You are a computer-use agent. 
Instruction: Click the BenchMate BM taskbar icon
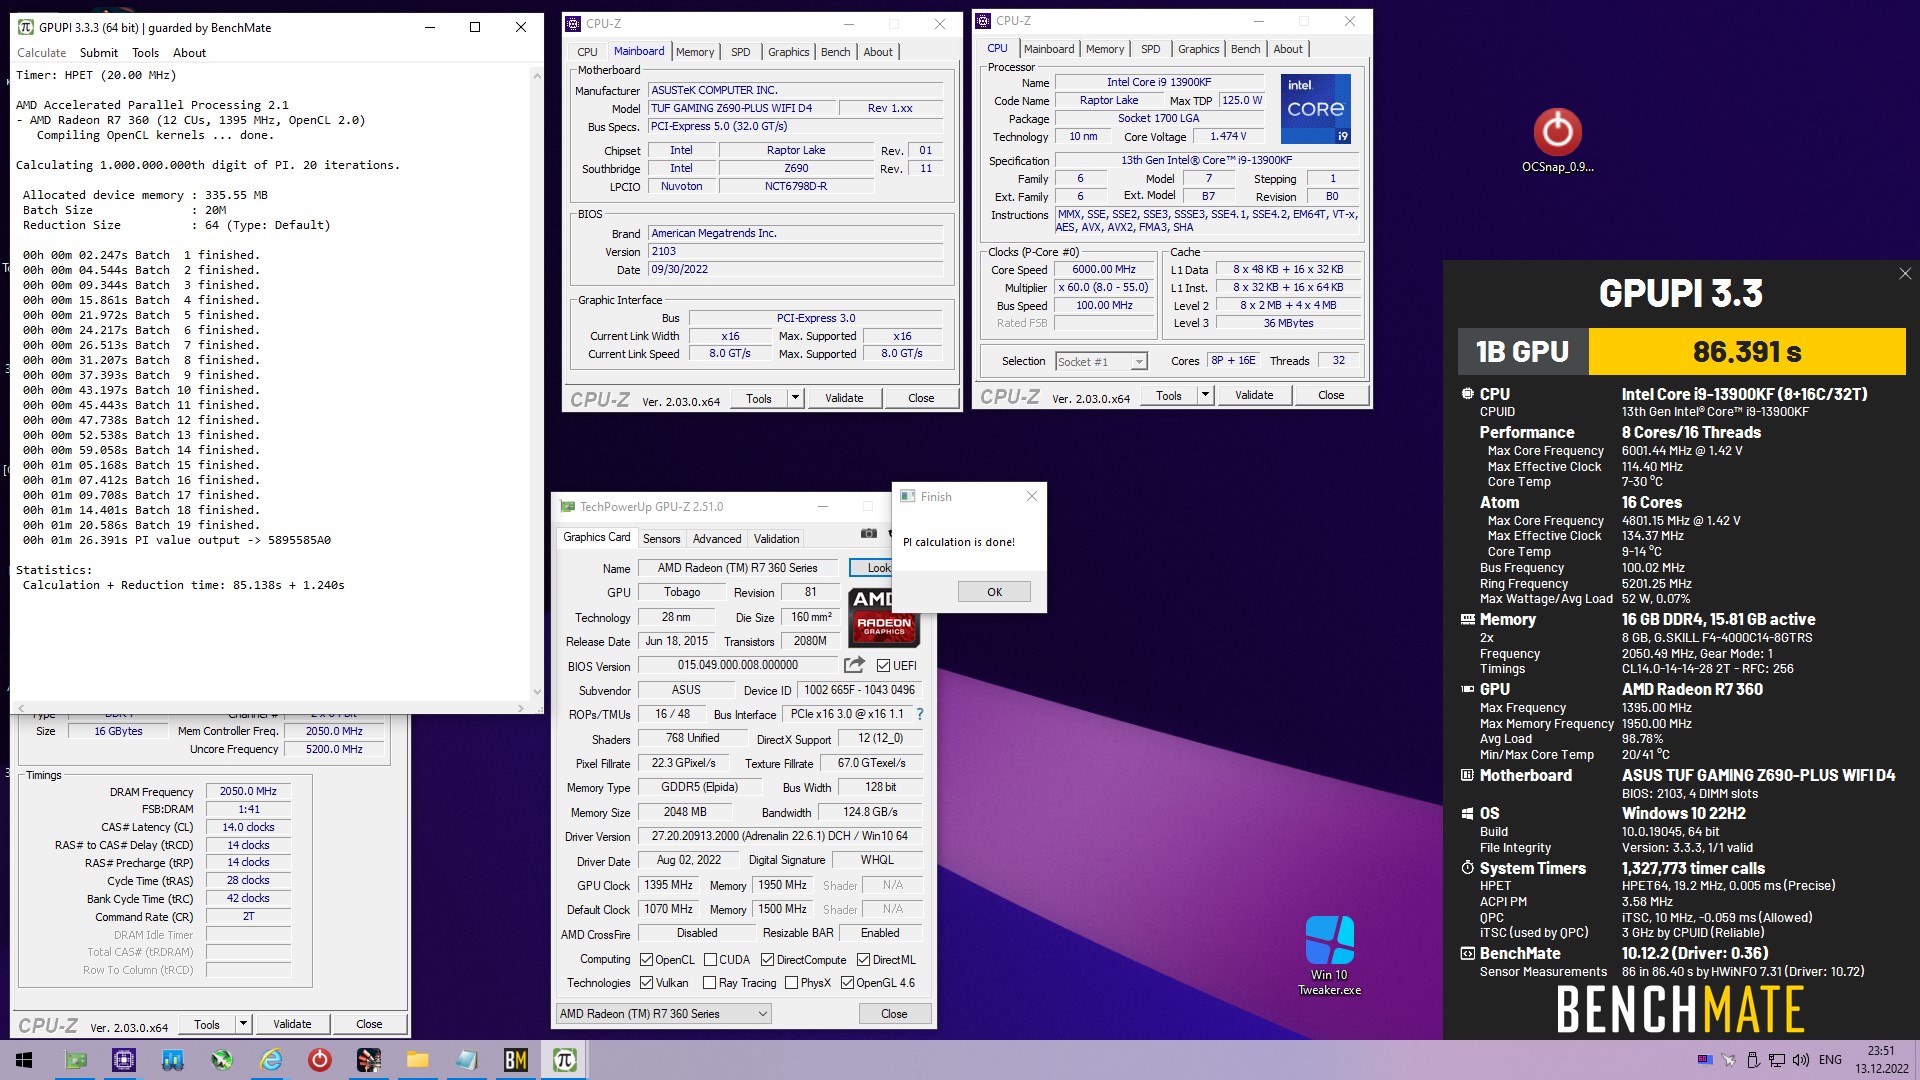[516, 1060]
